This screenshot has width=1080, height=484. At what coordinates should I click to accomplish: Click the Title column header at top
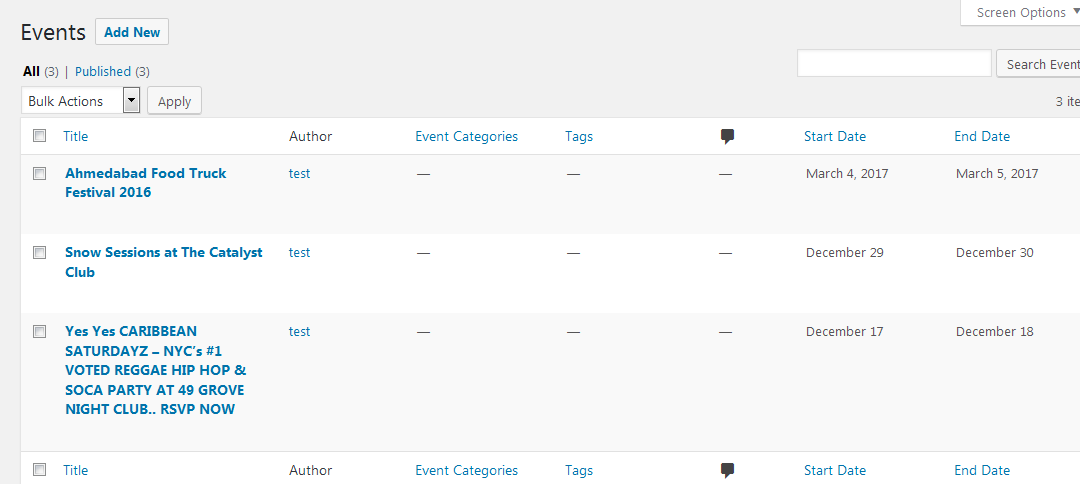point(75,136)
